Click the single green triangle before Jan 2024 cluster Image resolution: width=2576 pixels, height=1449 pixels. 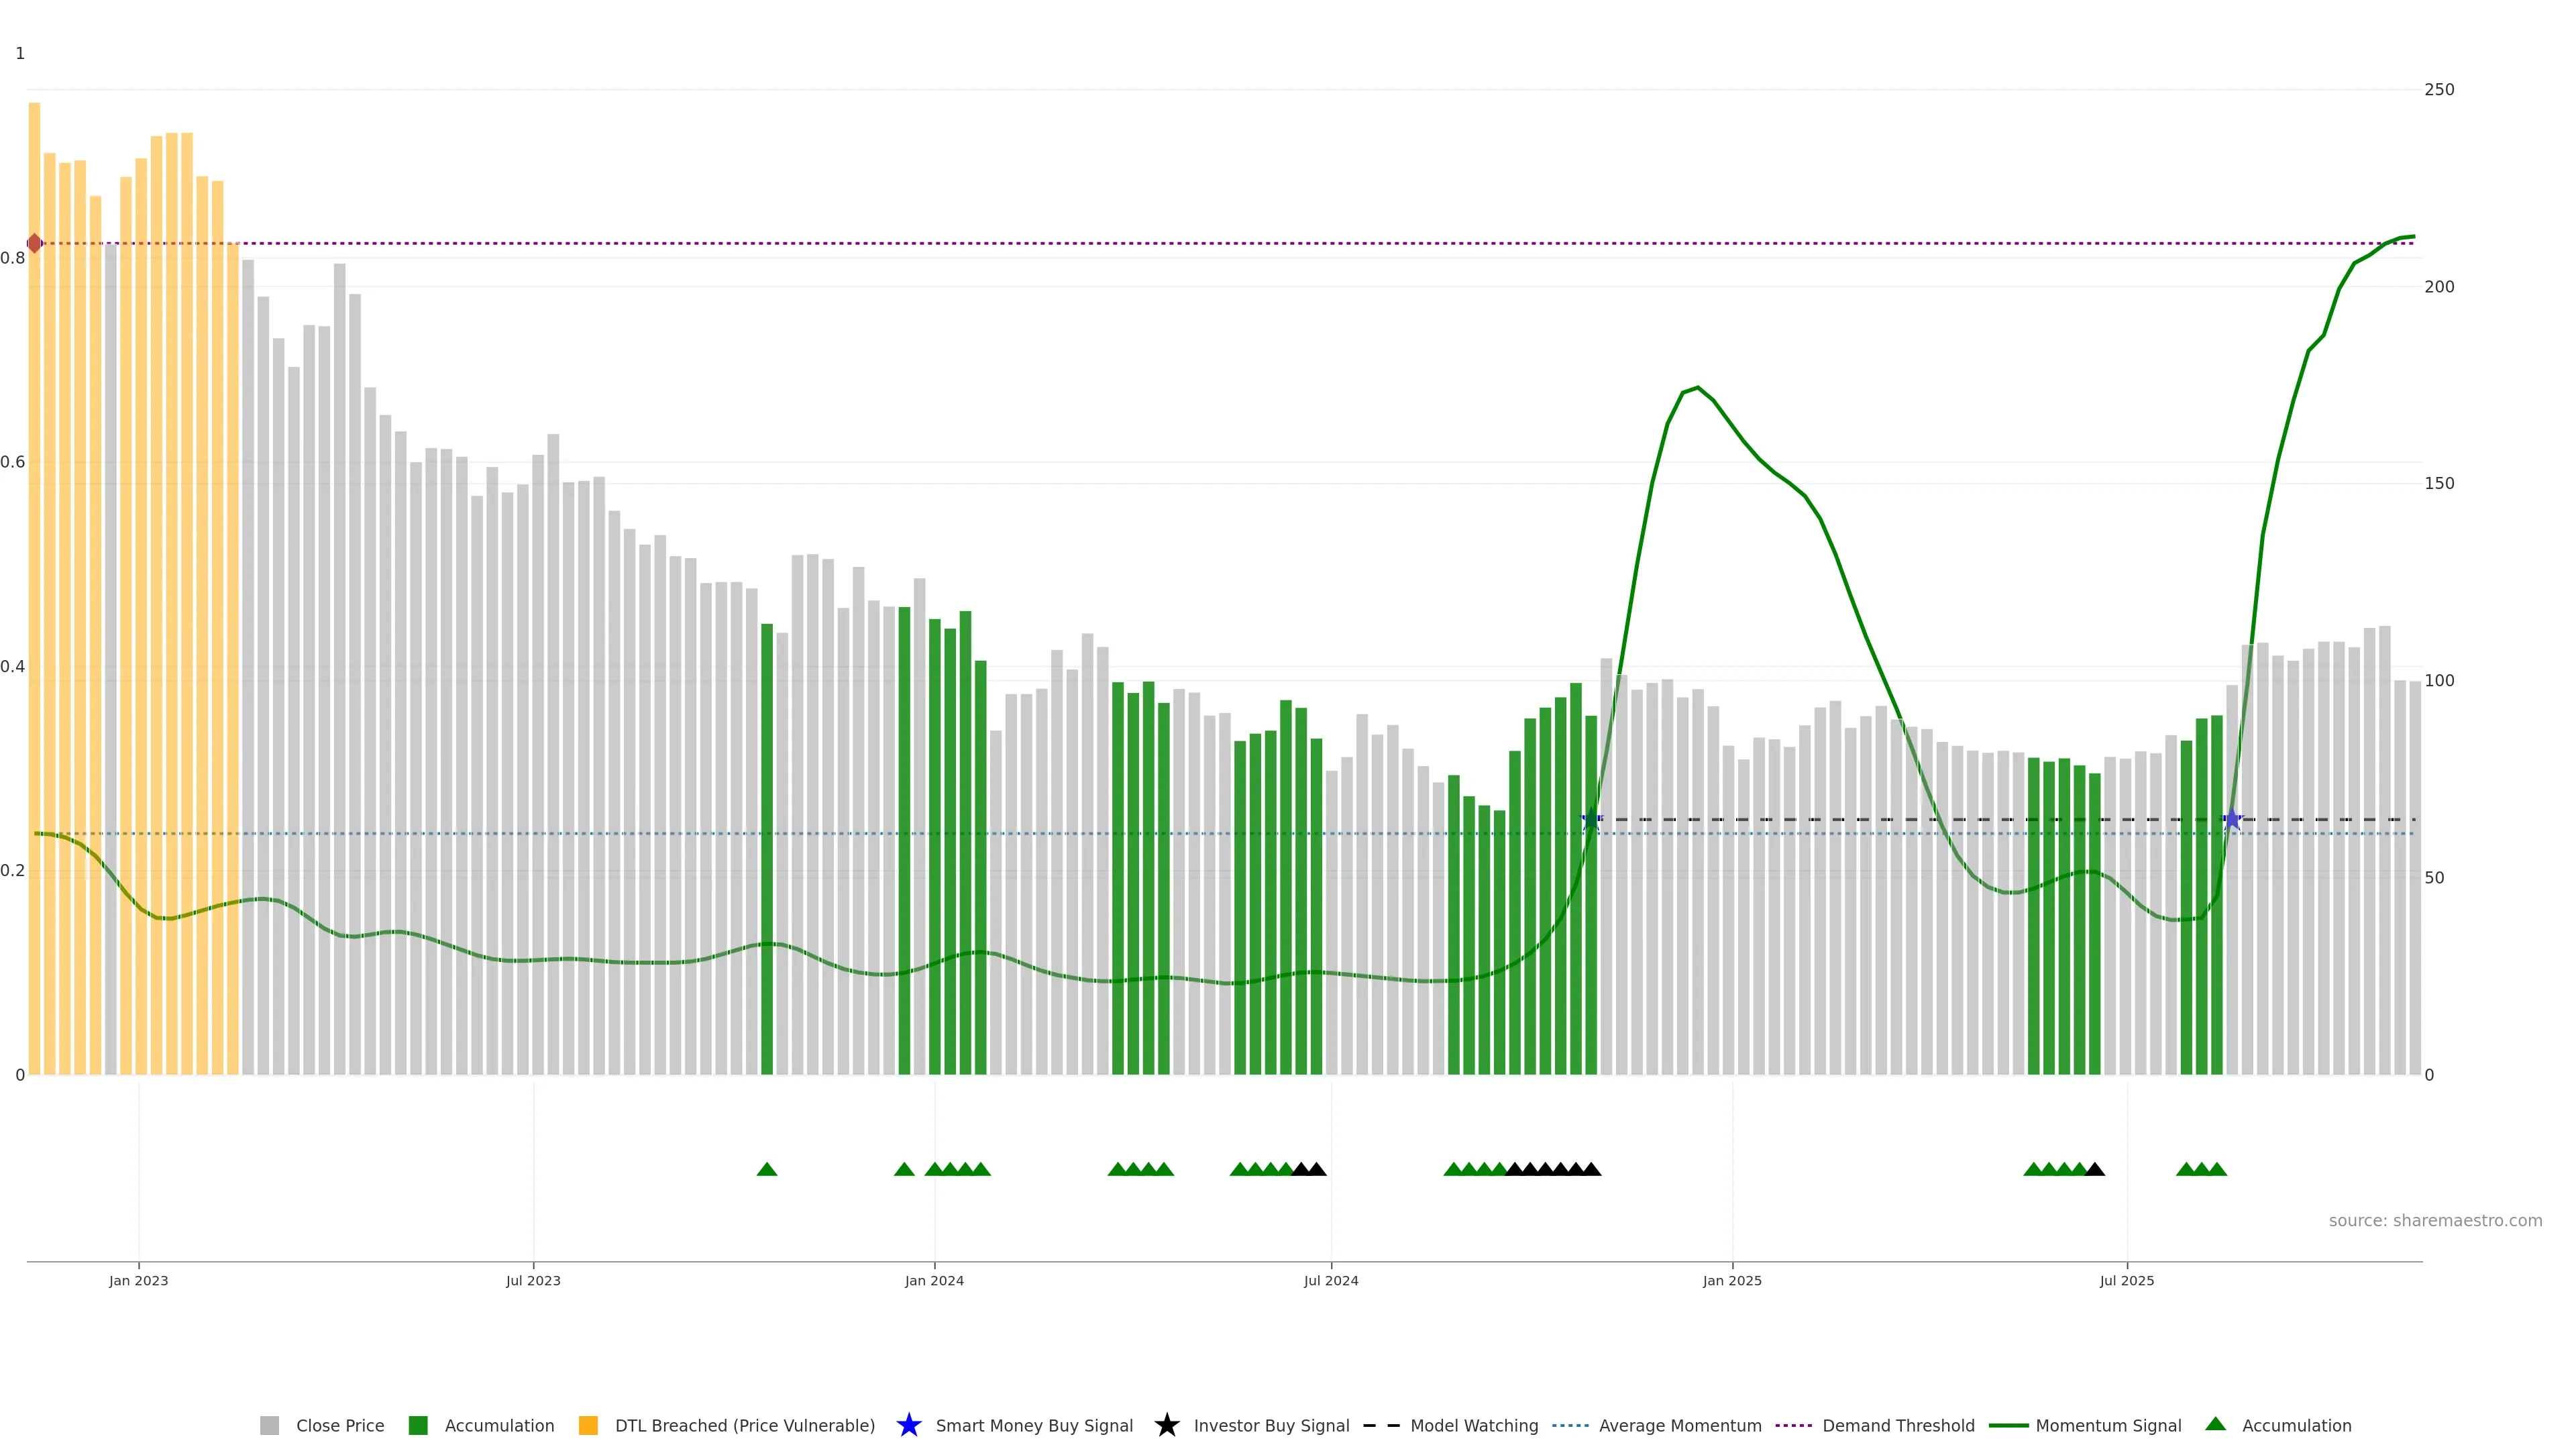904,1169
